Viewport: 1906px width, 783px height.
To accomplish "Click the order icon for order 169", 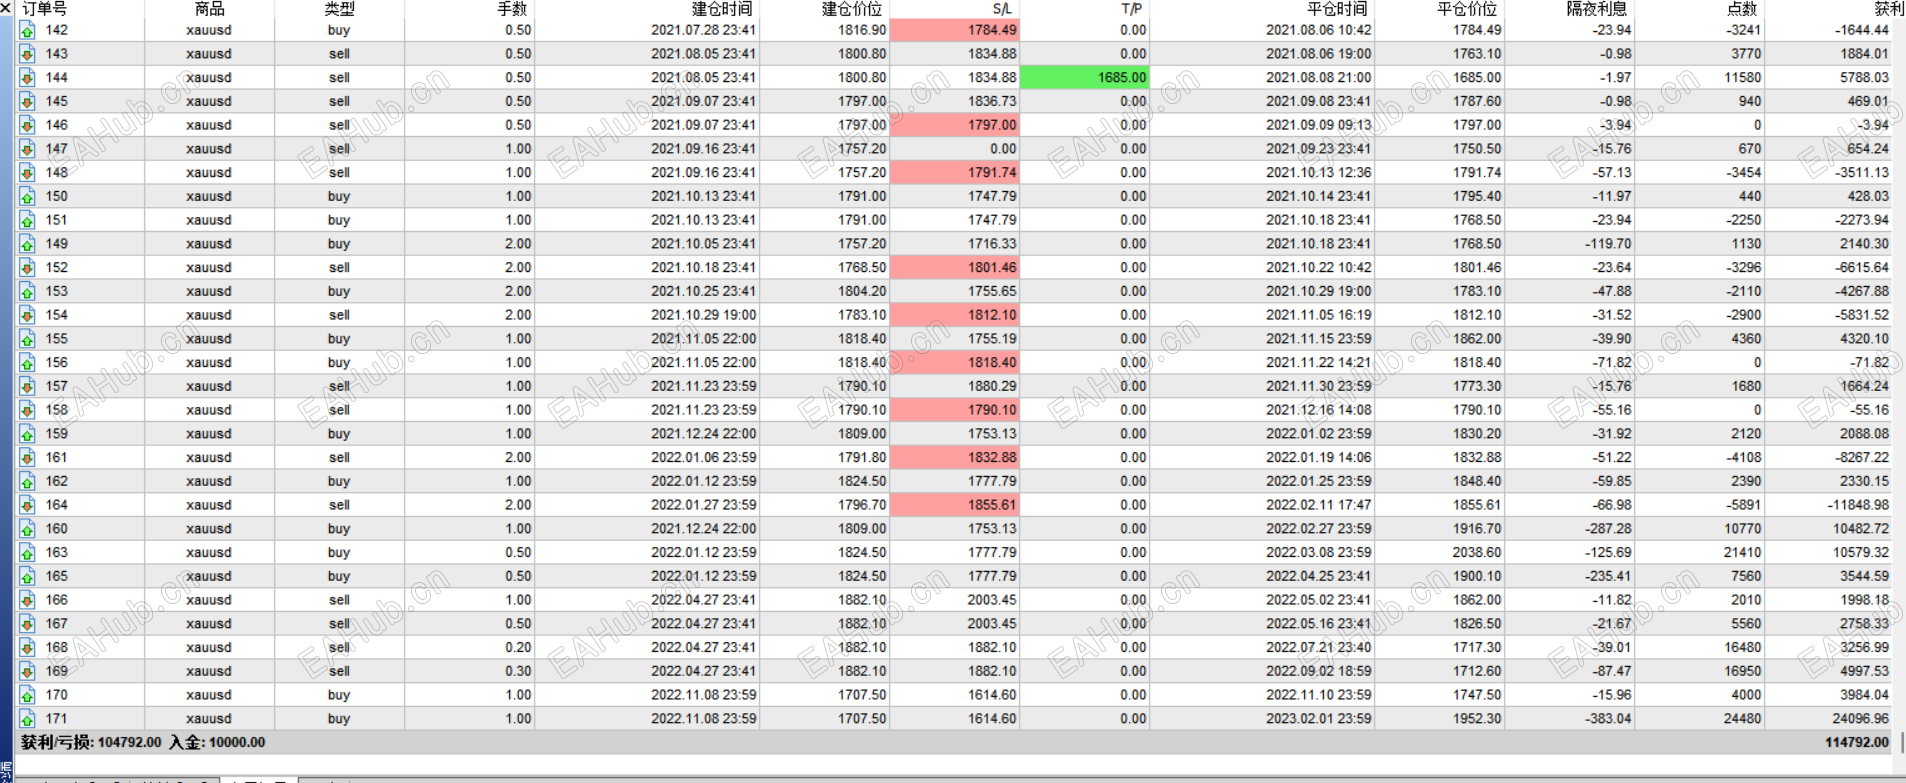I will tap(27, 672).
